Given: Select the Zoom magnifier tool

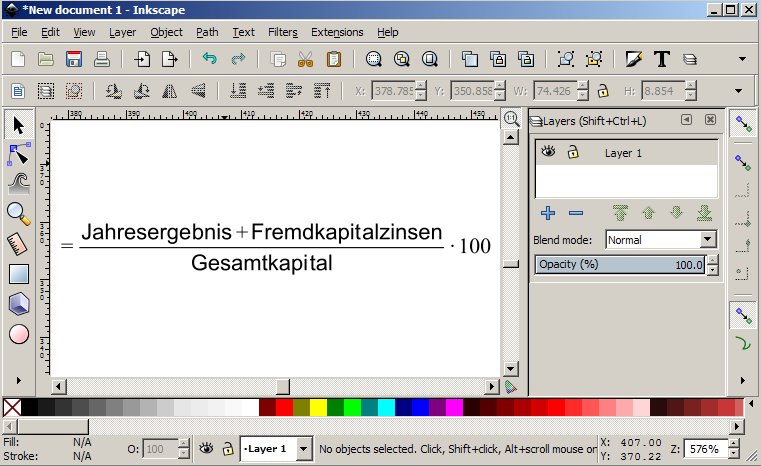Looking at the screenshot, I should (x=18, y=212).
